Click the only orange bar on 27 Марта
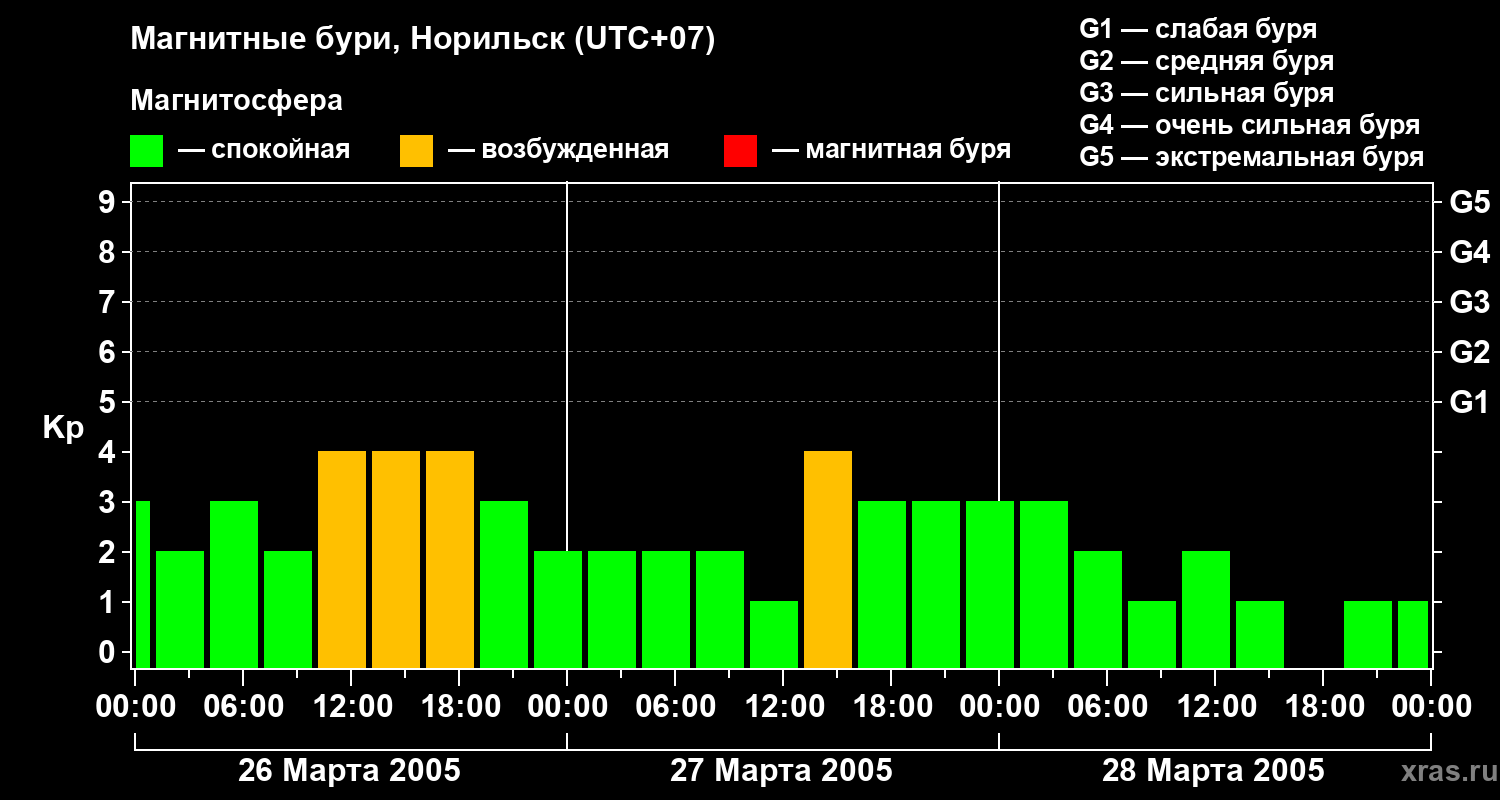Screen dimensions: 1500x800 [x=828, y=559]
